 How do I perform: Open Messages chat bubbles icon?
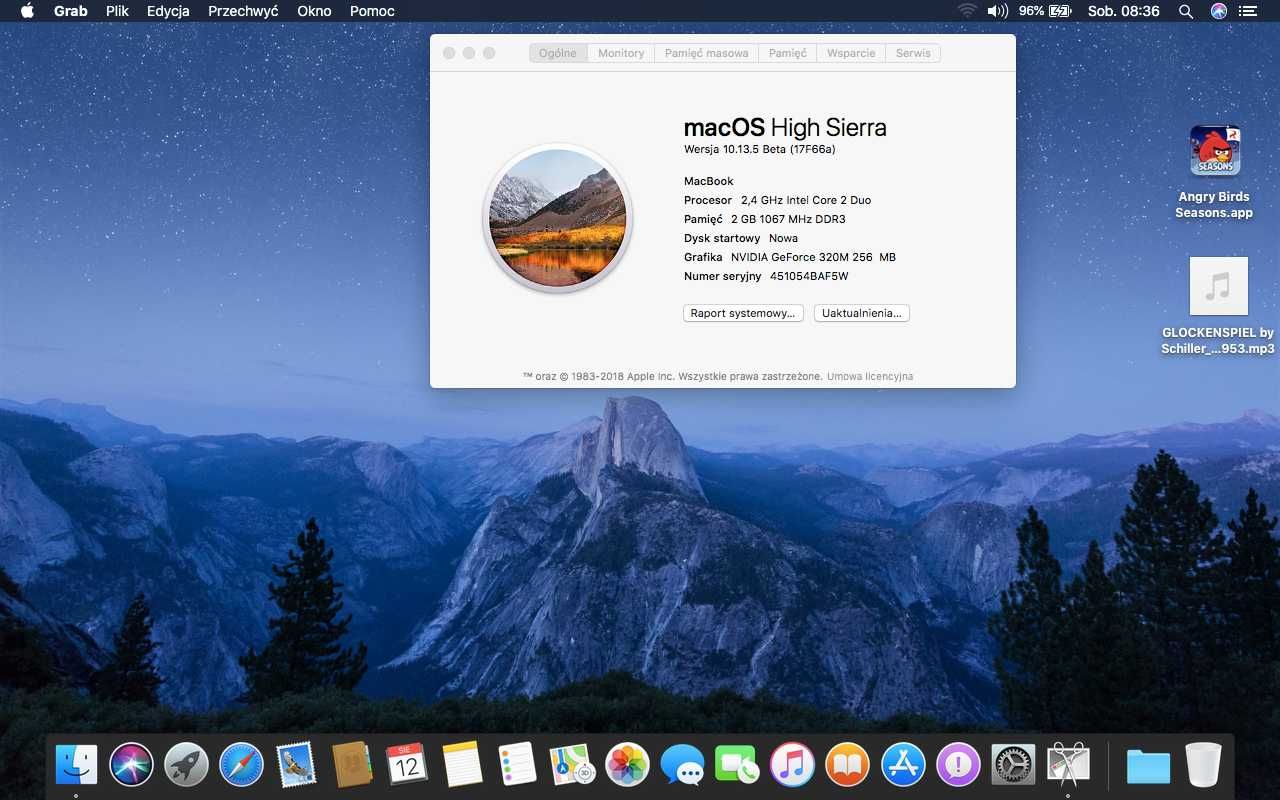(x=683, y=765)
